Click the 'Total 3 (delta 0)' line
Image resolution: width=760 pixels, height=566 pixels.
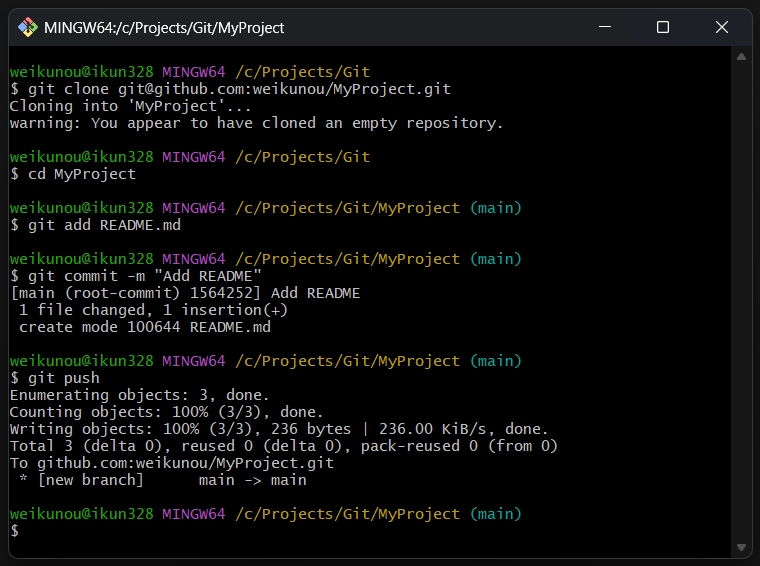coord(284,446)
